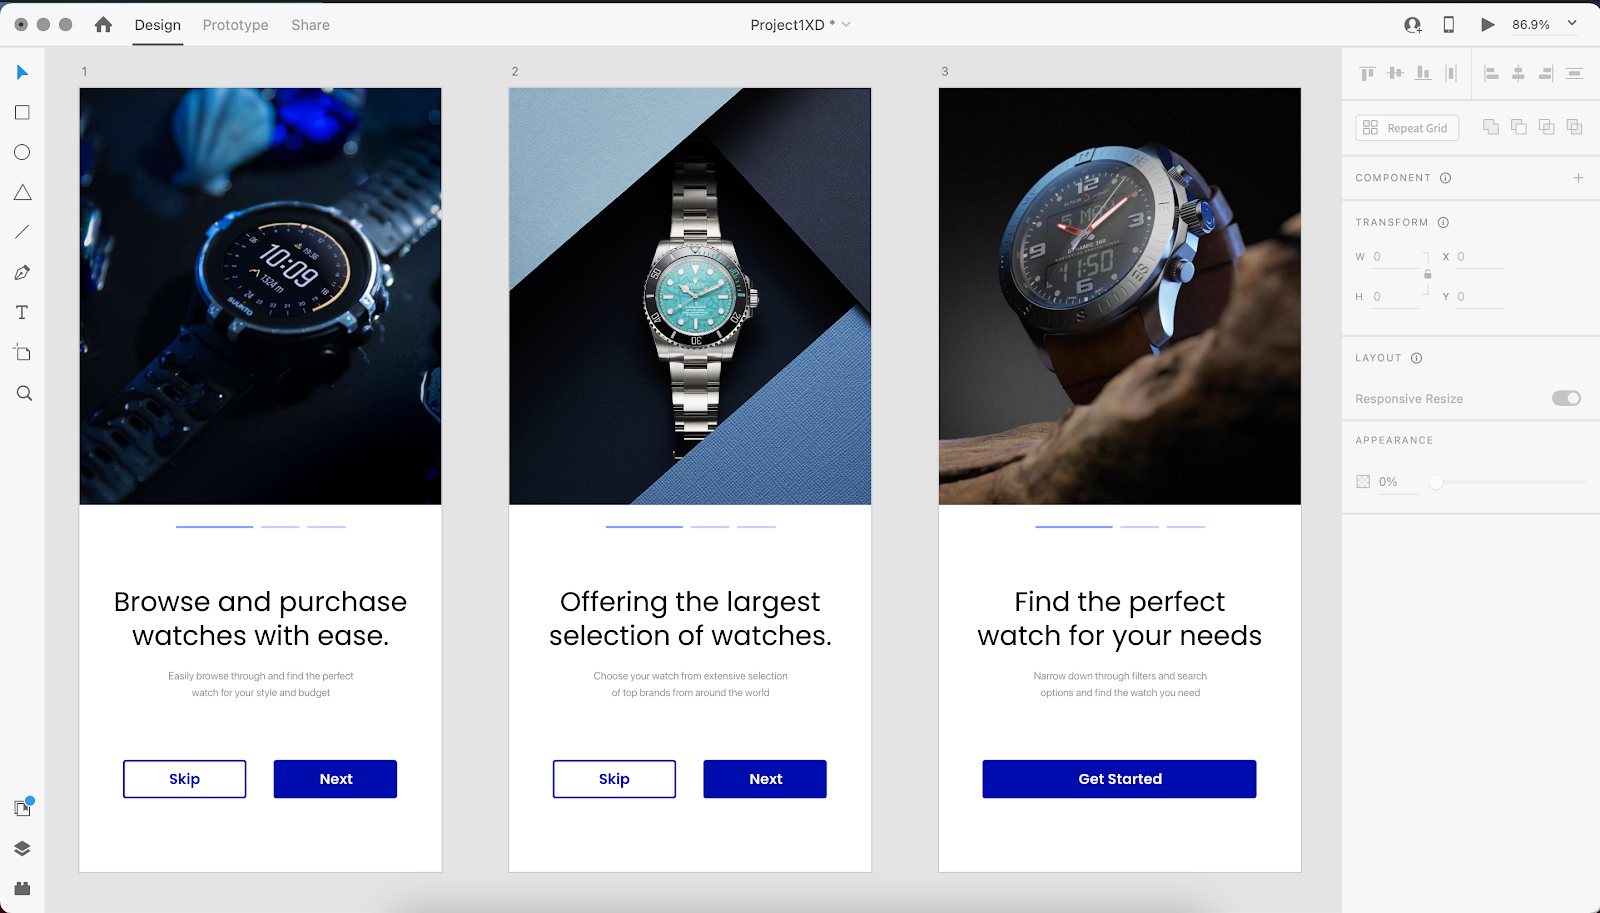Click the Home icon
The height and width of the screenshot is (913, 1600).
(103, 24)
